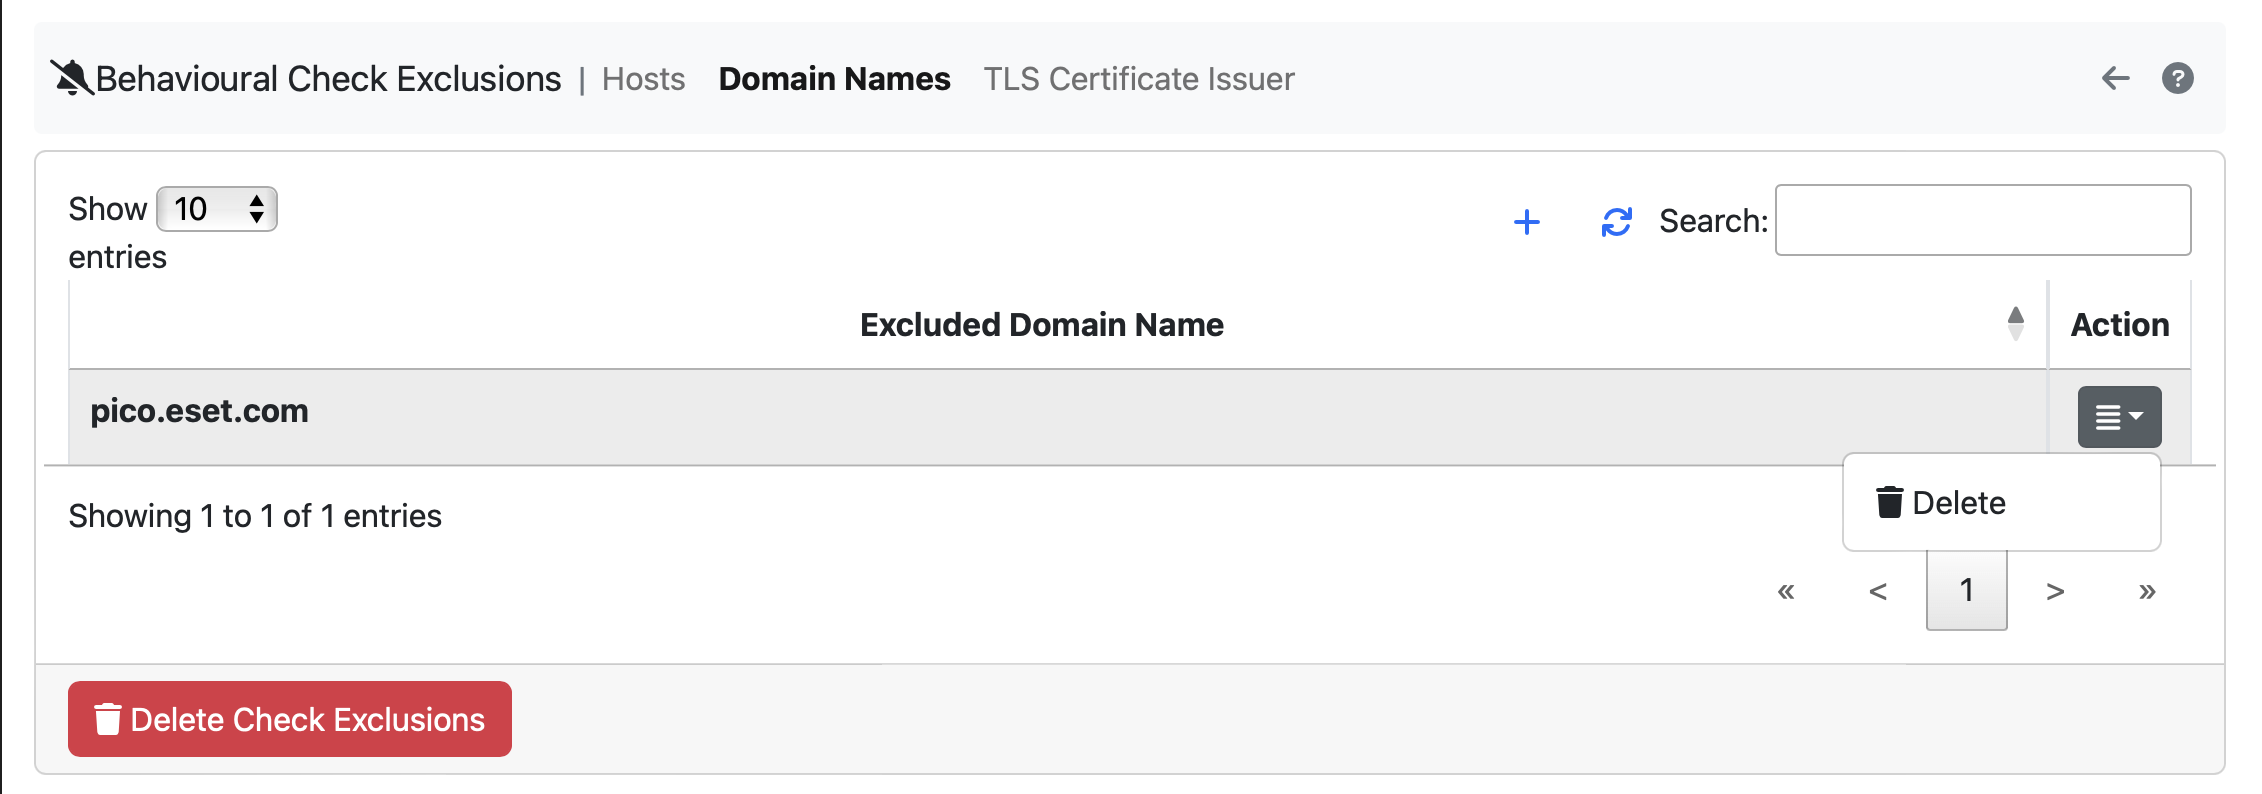Viewport: 2262px width, 794px height.
Task: Open the Action menu for pico.eset.com
Action: click(x=2119, y=416)
